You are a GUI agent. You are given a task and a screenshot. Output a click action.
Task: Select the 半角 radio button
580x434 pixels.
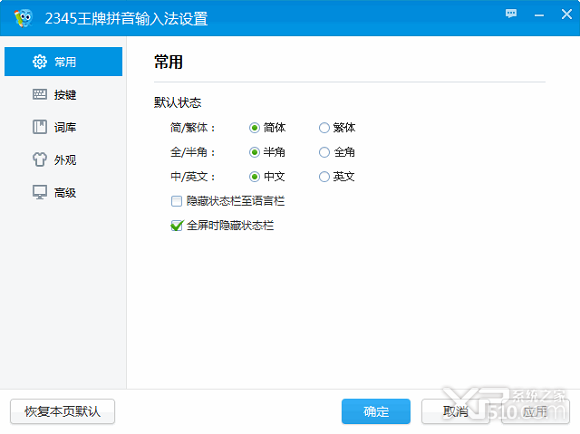[254, 152]
